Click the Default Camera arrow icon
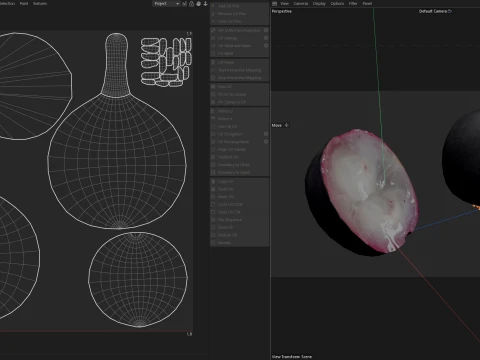Image resolution: width=480 pixels, height=360 pixels. tap(450, 11)
